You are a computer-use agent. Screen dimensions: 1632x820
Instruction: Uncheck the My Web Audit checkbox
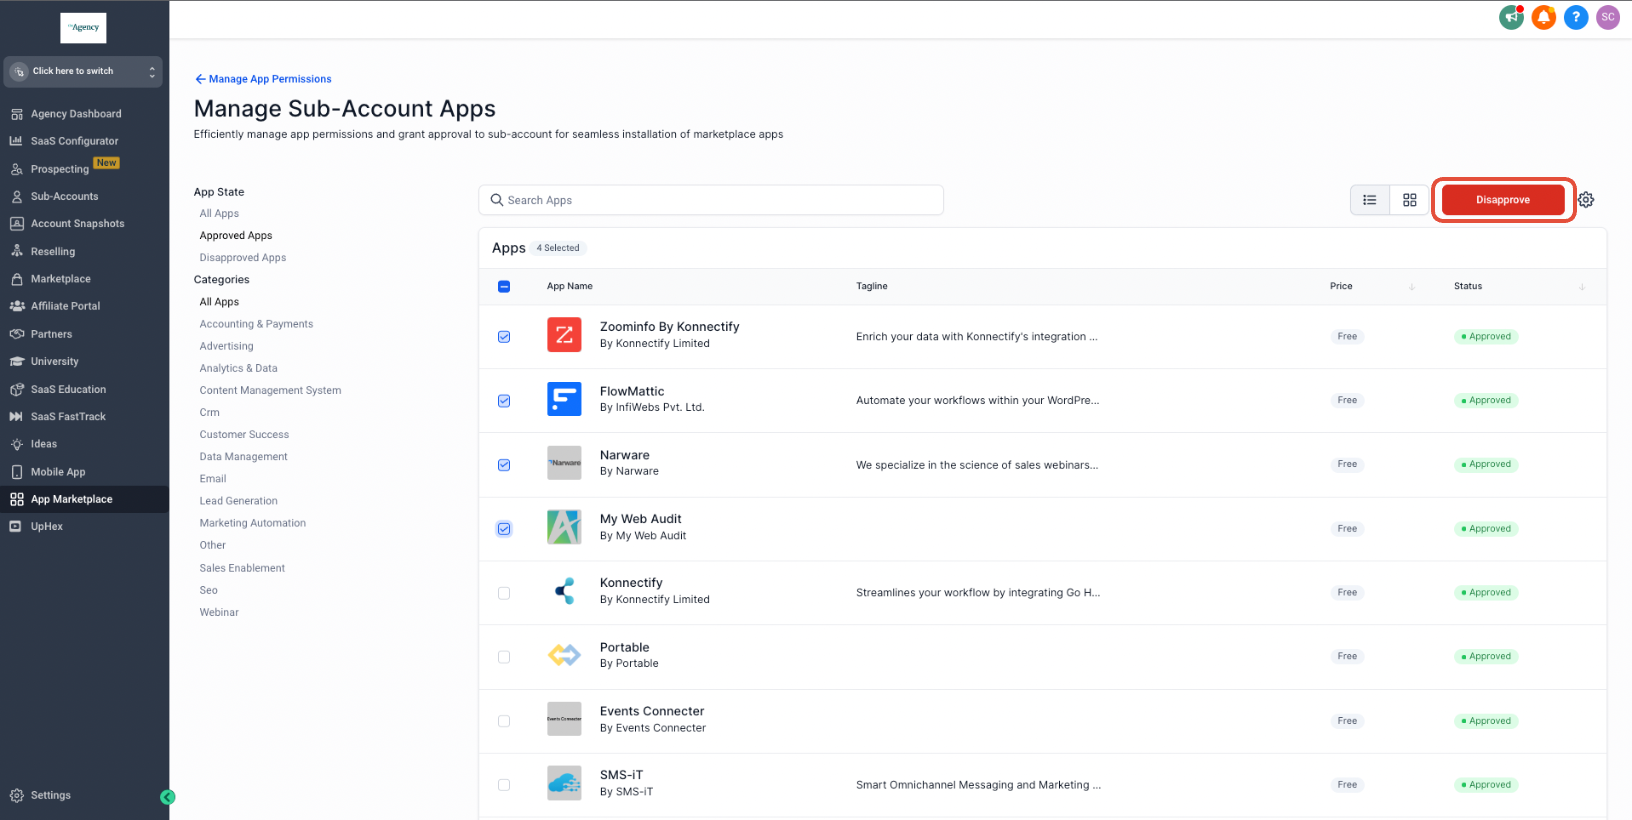click(x=504, y=529)
